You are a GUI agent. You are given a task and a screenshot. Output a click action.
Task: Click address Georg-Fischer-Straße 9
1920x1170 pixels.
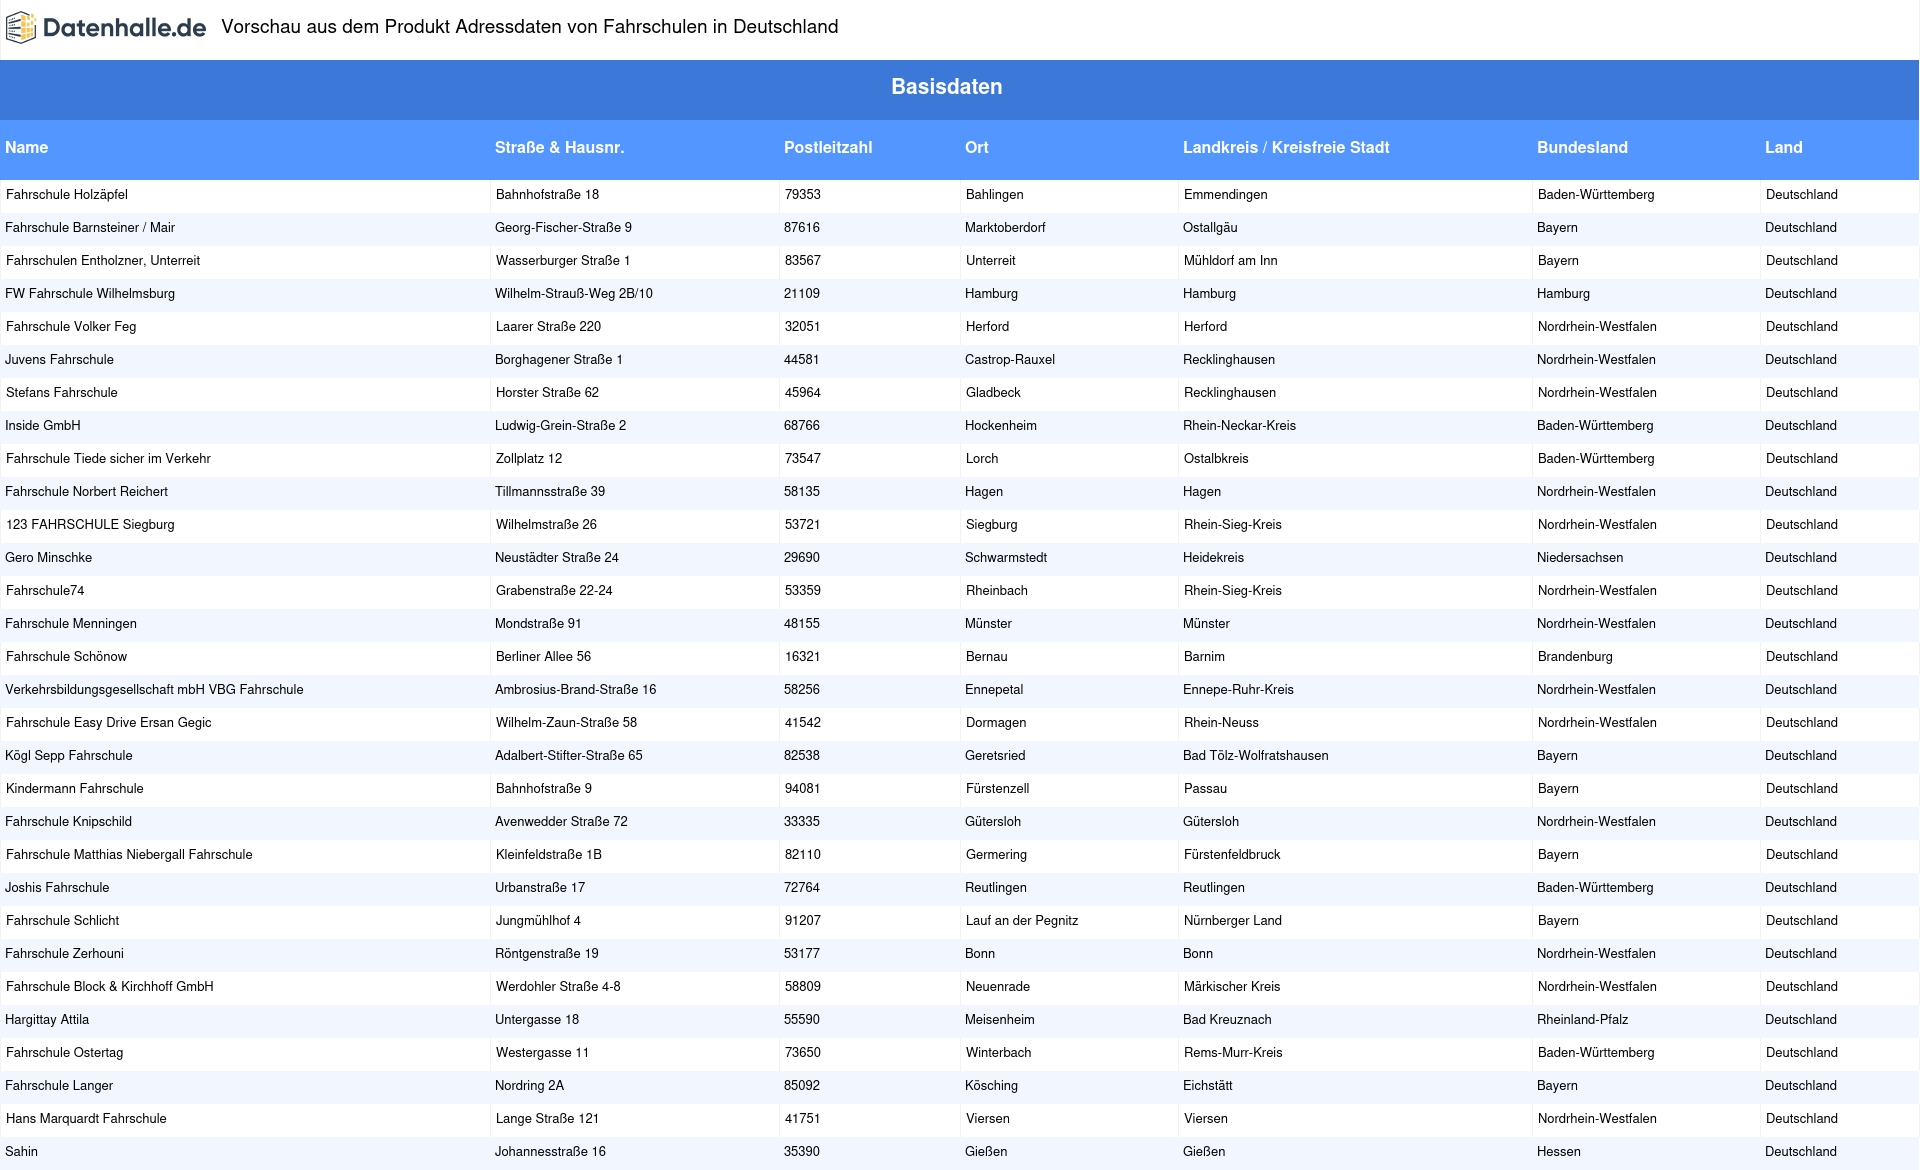pyautogui.click(x=563, y=227)
